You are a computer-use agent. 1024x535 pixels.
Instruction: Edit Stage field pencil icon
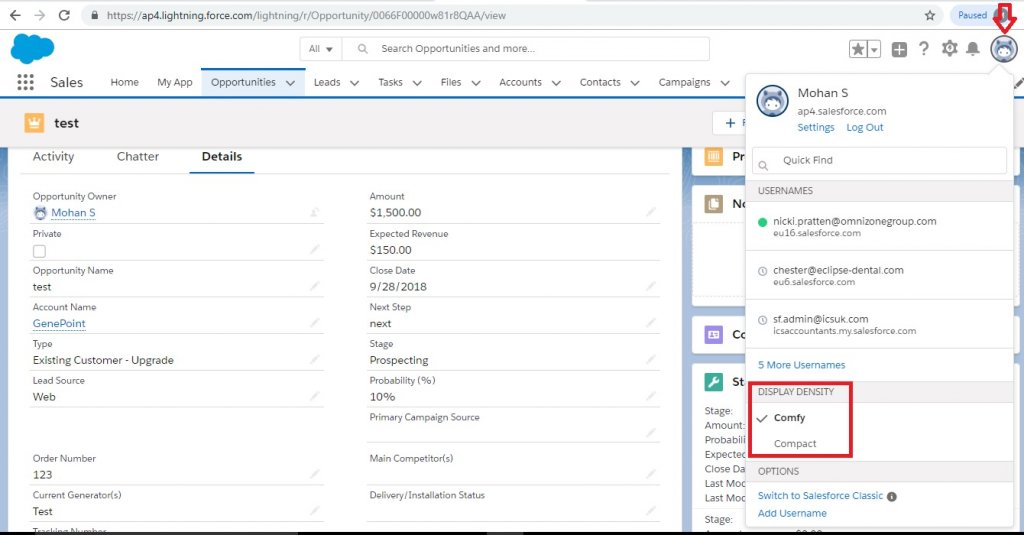click(x=651, y=359)
